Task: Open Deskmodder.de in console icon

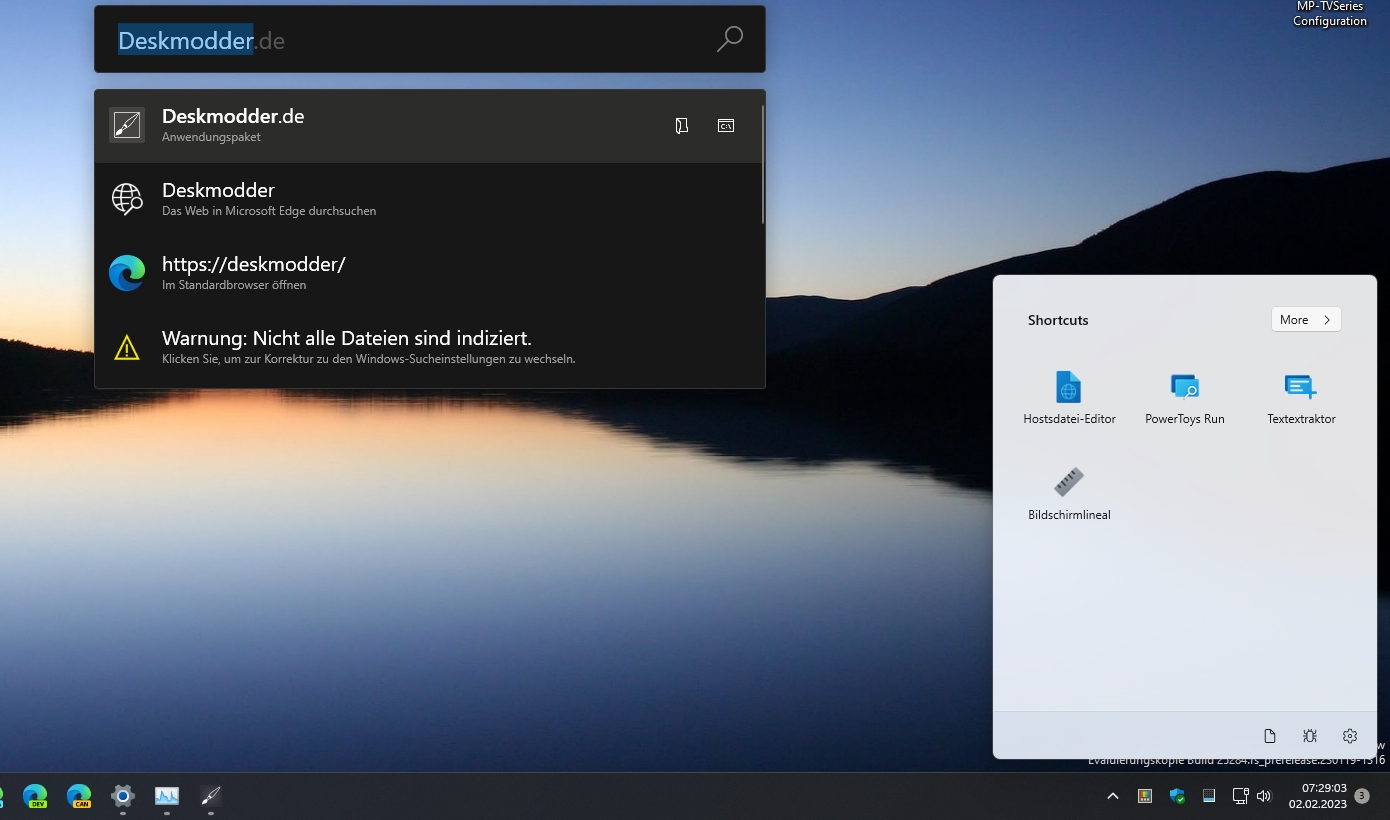Action: click(726, 126)
